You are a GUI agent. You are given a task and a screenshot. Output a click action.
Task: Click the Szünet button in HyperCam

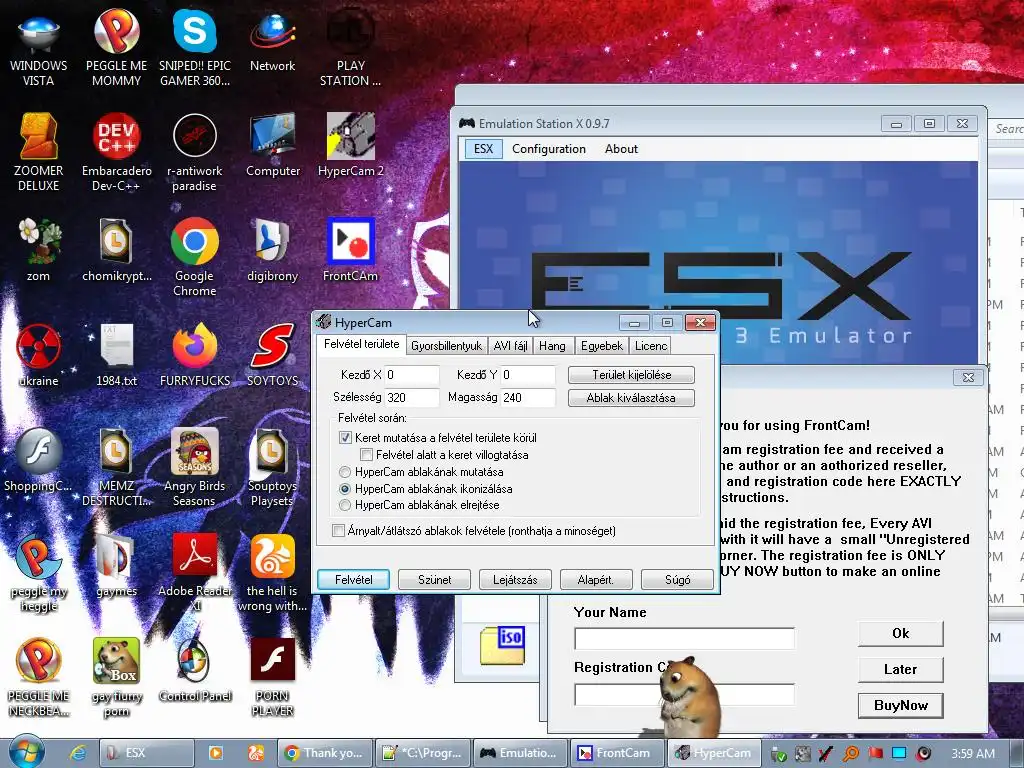click(434, 579)
